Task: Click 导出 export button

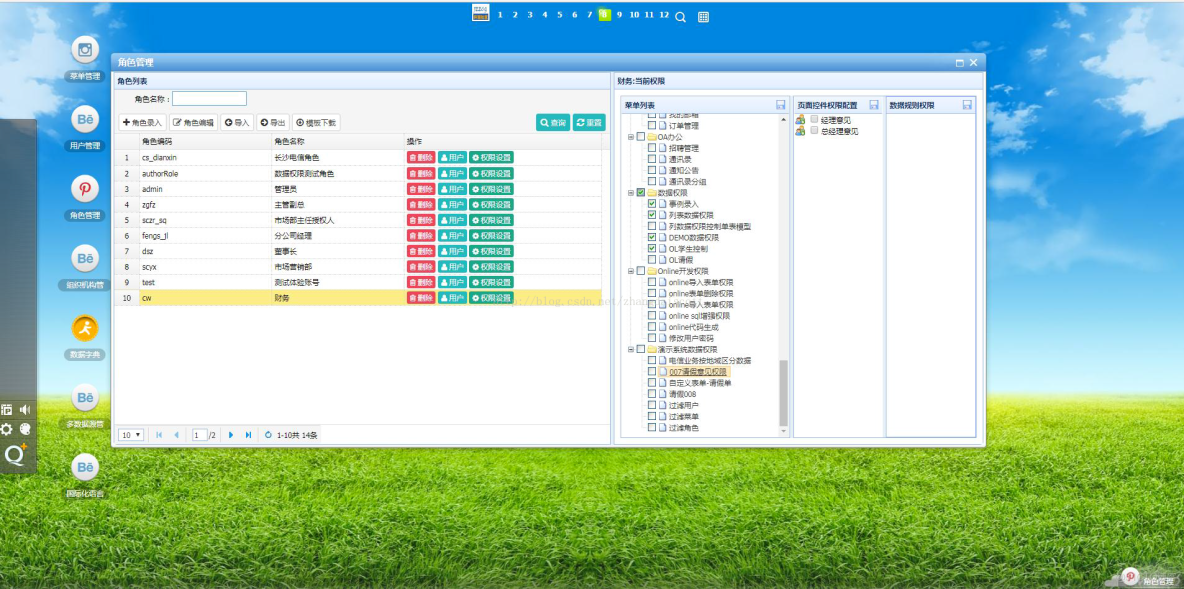Action: 273,122
